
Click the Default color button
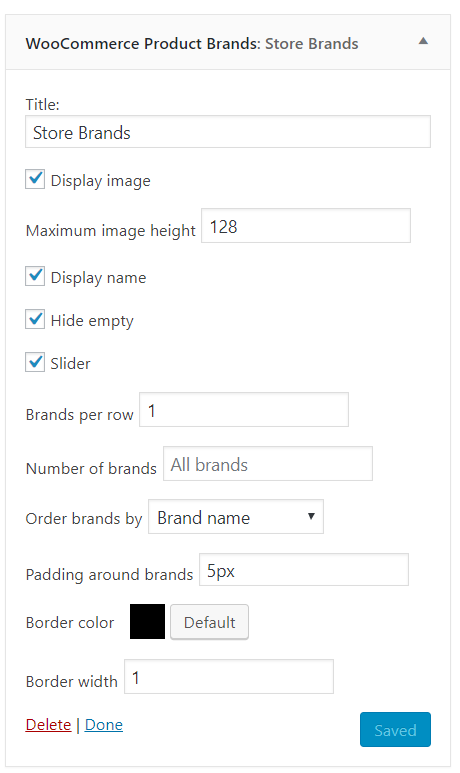click(x=210, y=622)
